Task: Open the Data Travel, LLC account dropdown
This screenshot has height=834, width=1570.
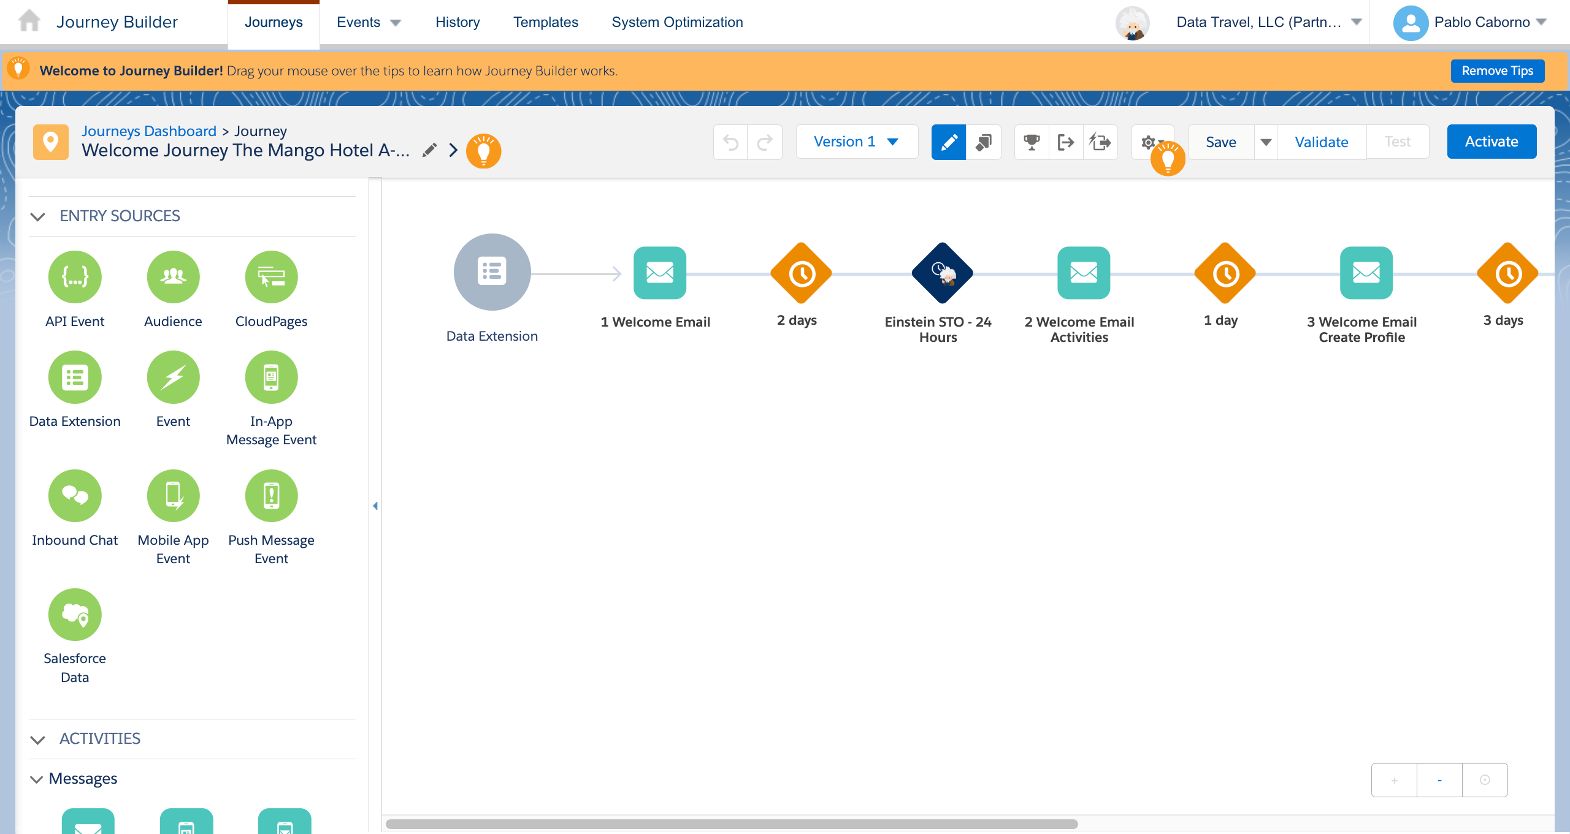Action: click(x=1356, y=22)
